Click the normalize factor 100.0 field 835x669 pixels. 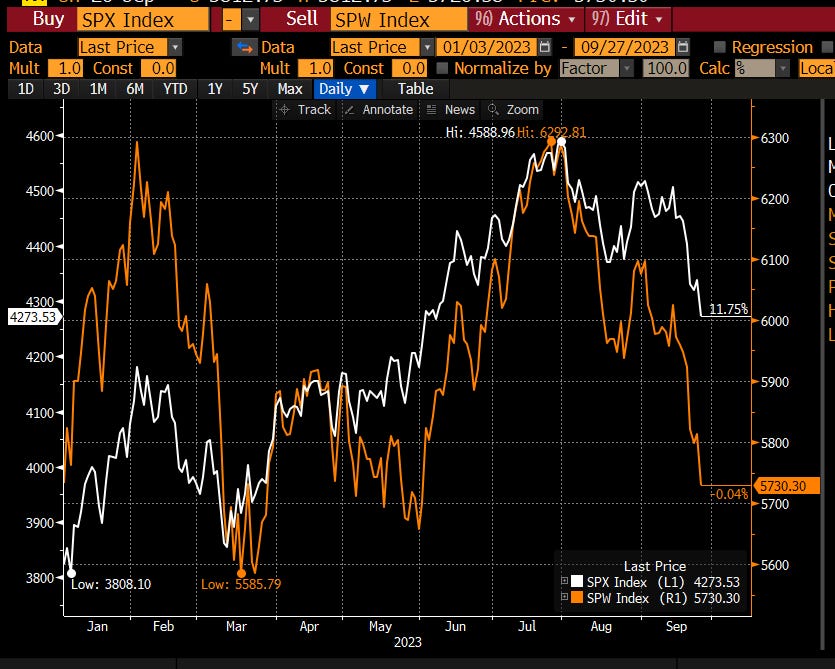(666, 68)
